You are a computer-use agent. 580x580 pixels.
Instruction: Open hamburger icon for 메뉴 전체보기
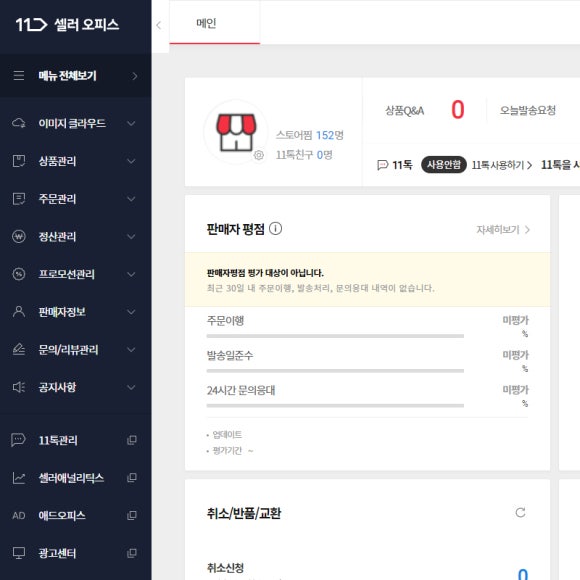[x=19, y=75]
